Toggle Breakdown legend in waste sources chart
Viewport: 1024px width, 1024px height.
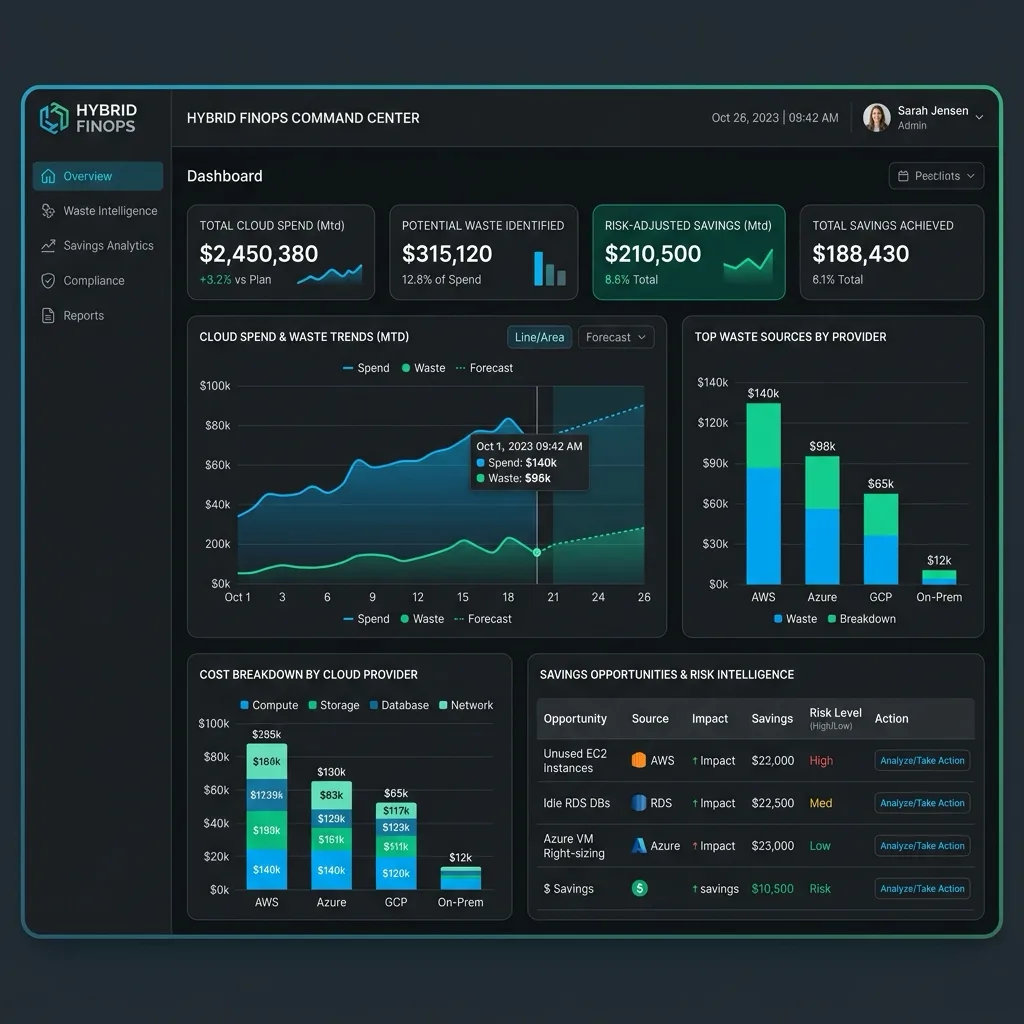[861, 619]
